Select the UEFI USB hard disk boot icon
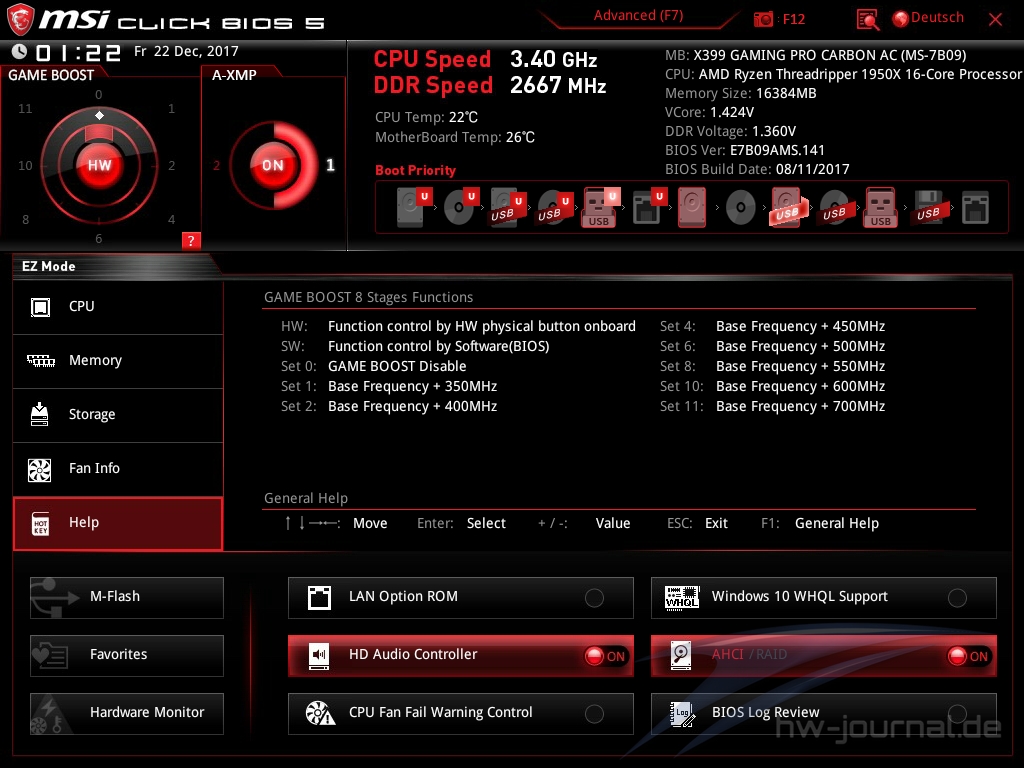 [x=507, y=207]
